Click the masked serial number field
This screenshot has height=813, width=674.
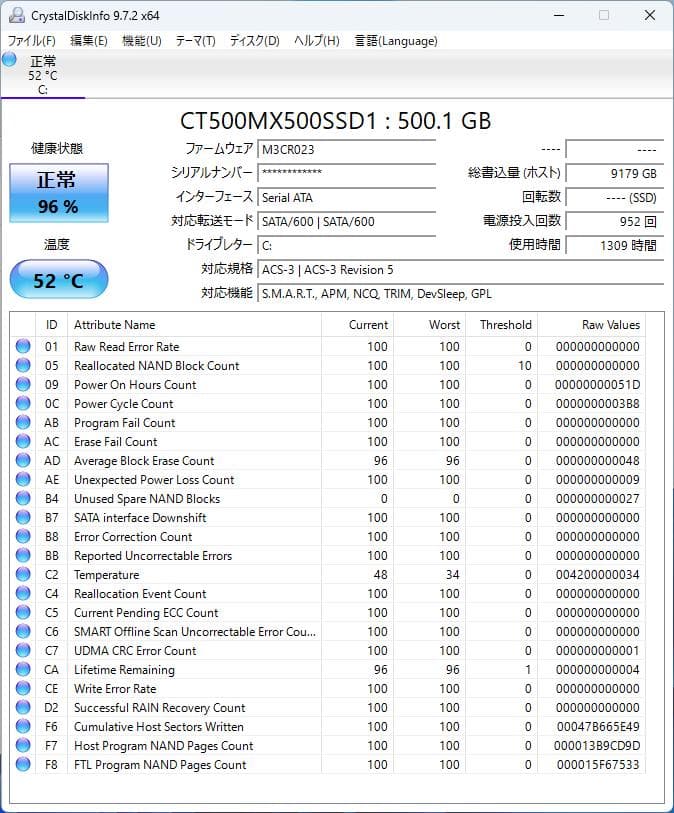point(346,173)
